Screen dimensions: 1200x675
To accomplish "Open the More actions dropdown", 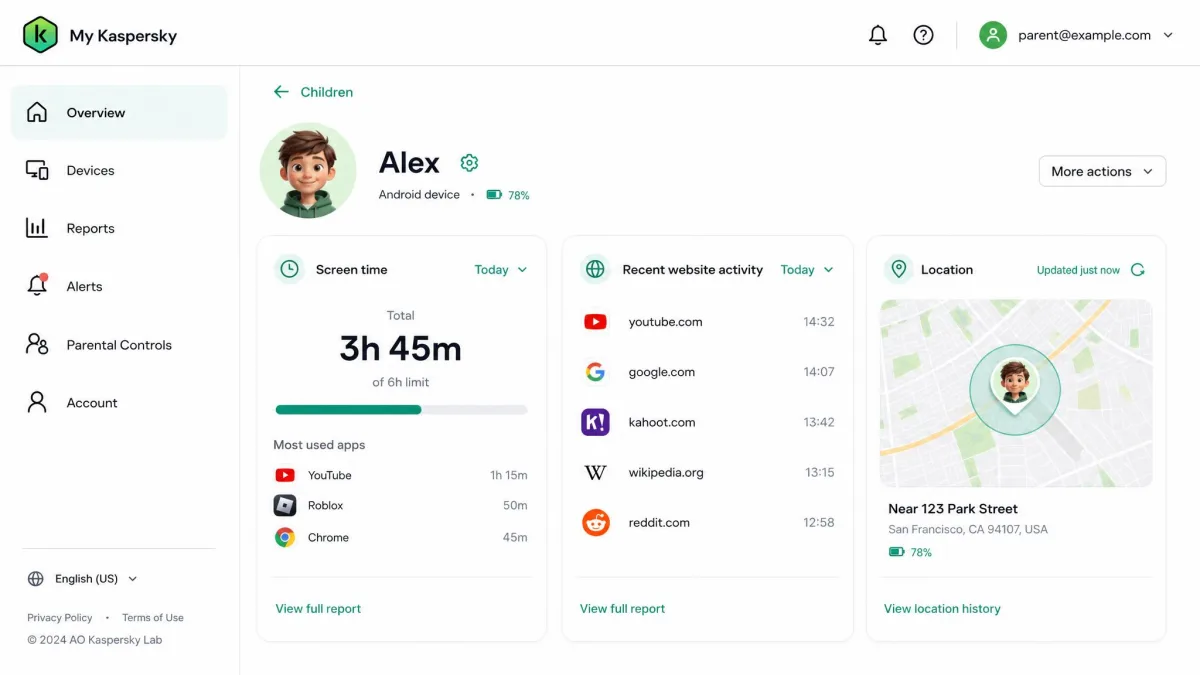I will (x=1102, y=172).
